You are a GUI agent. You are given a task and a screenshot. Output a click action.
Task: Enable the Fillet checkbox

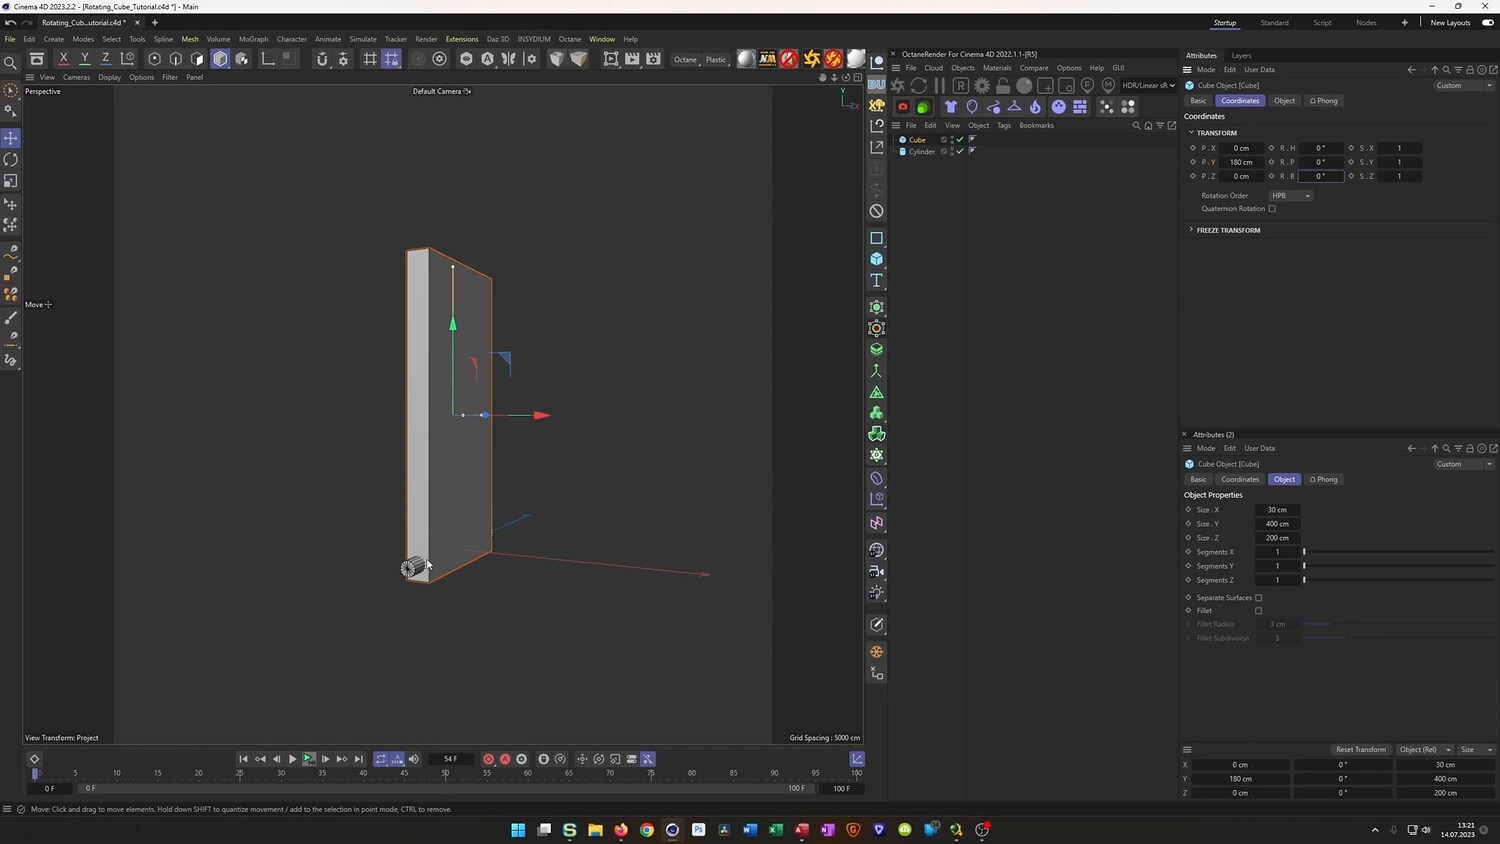pyautogui.click(x=1259, y=611)
